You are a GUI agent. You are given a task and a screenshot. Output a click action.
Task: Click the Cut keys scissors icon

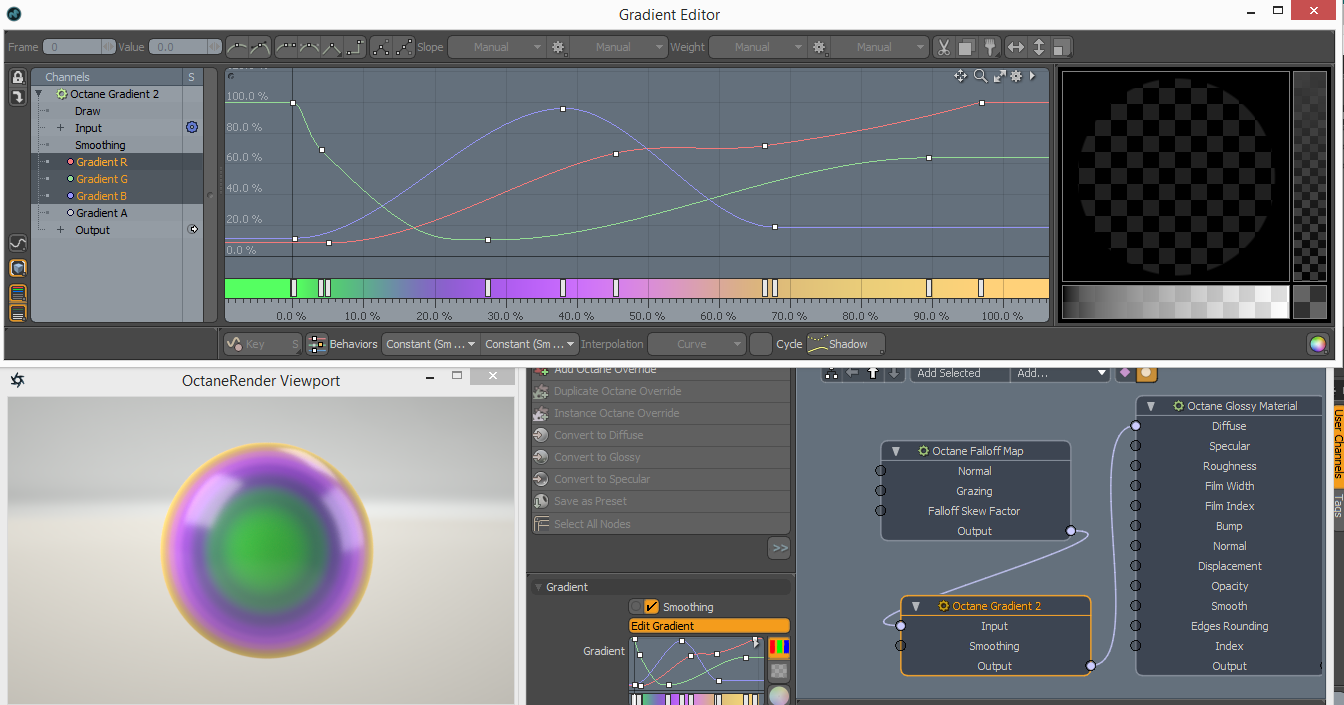coord(943,47)
